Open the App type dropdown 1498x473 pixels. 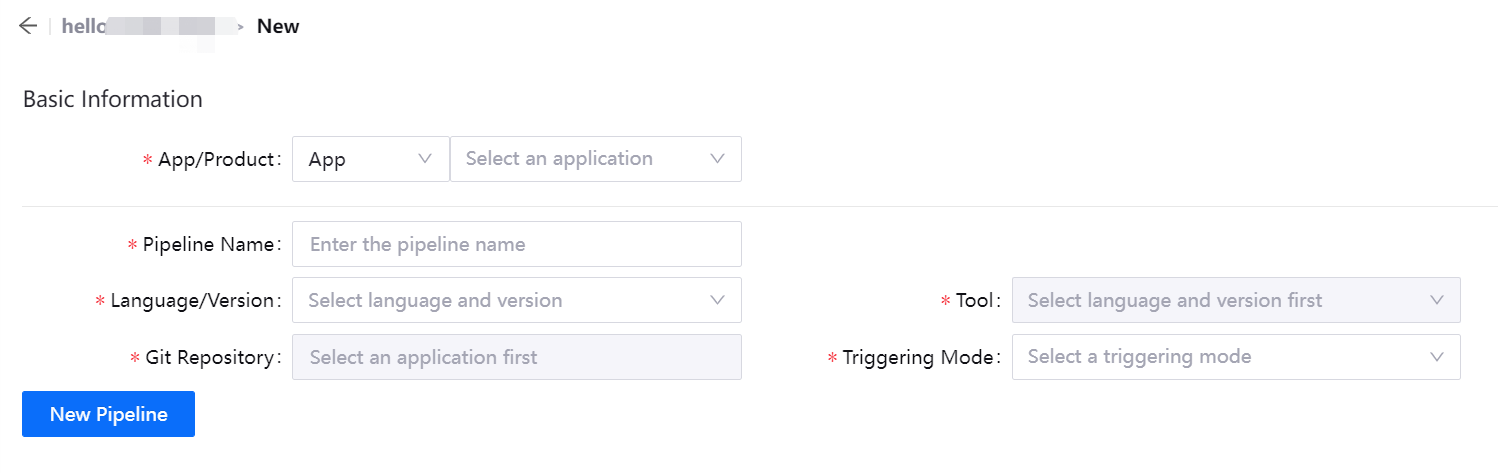coord(370,159)
